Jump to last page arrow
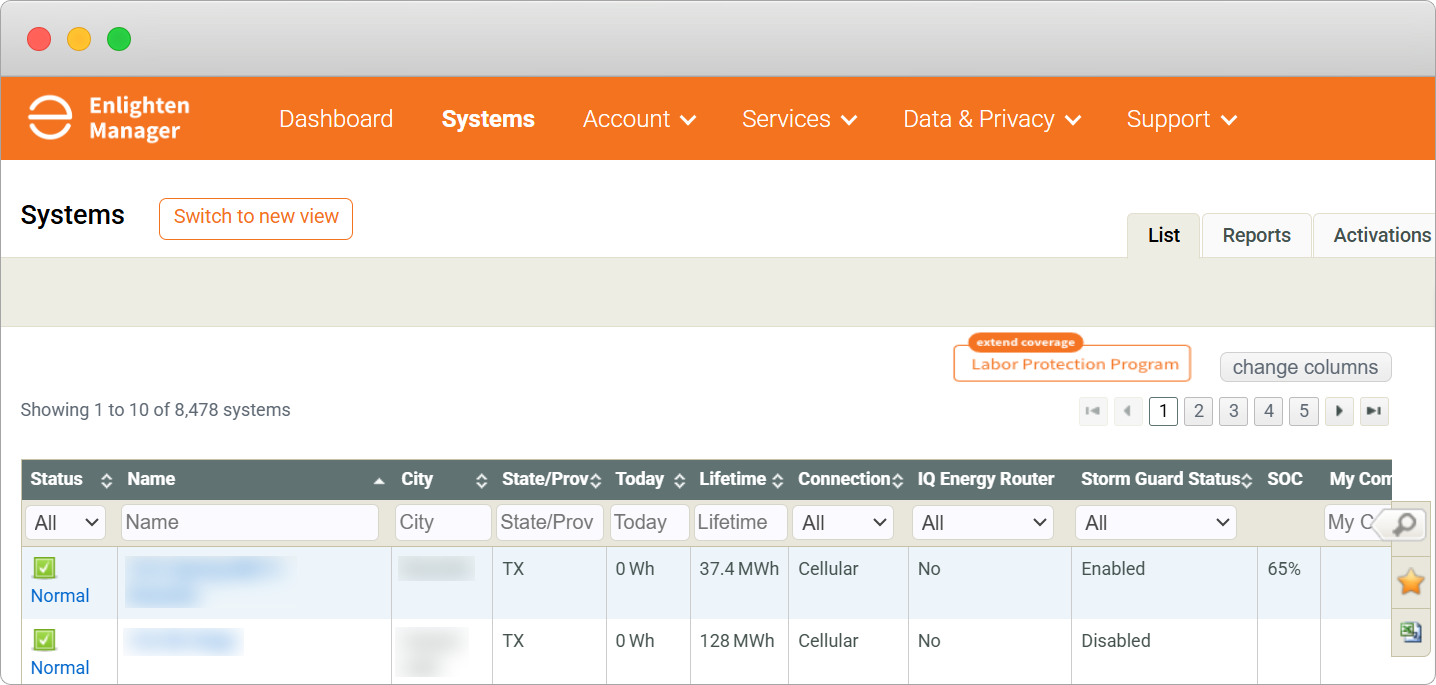The image size is (1436, 685). (x=1374, y=411)
